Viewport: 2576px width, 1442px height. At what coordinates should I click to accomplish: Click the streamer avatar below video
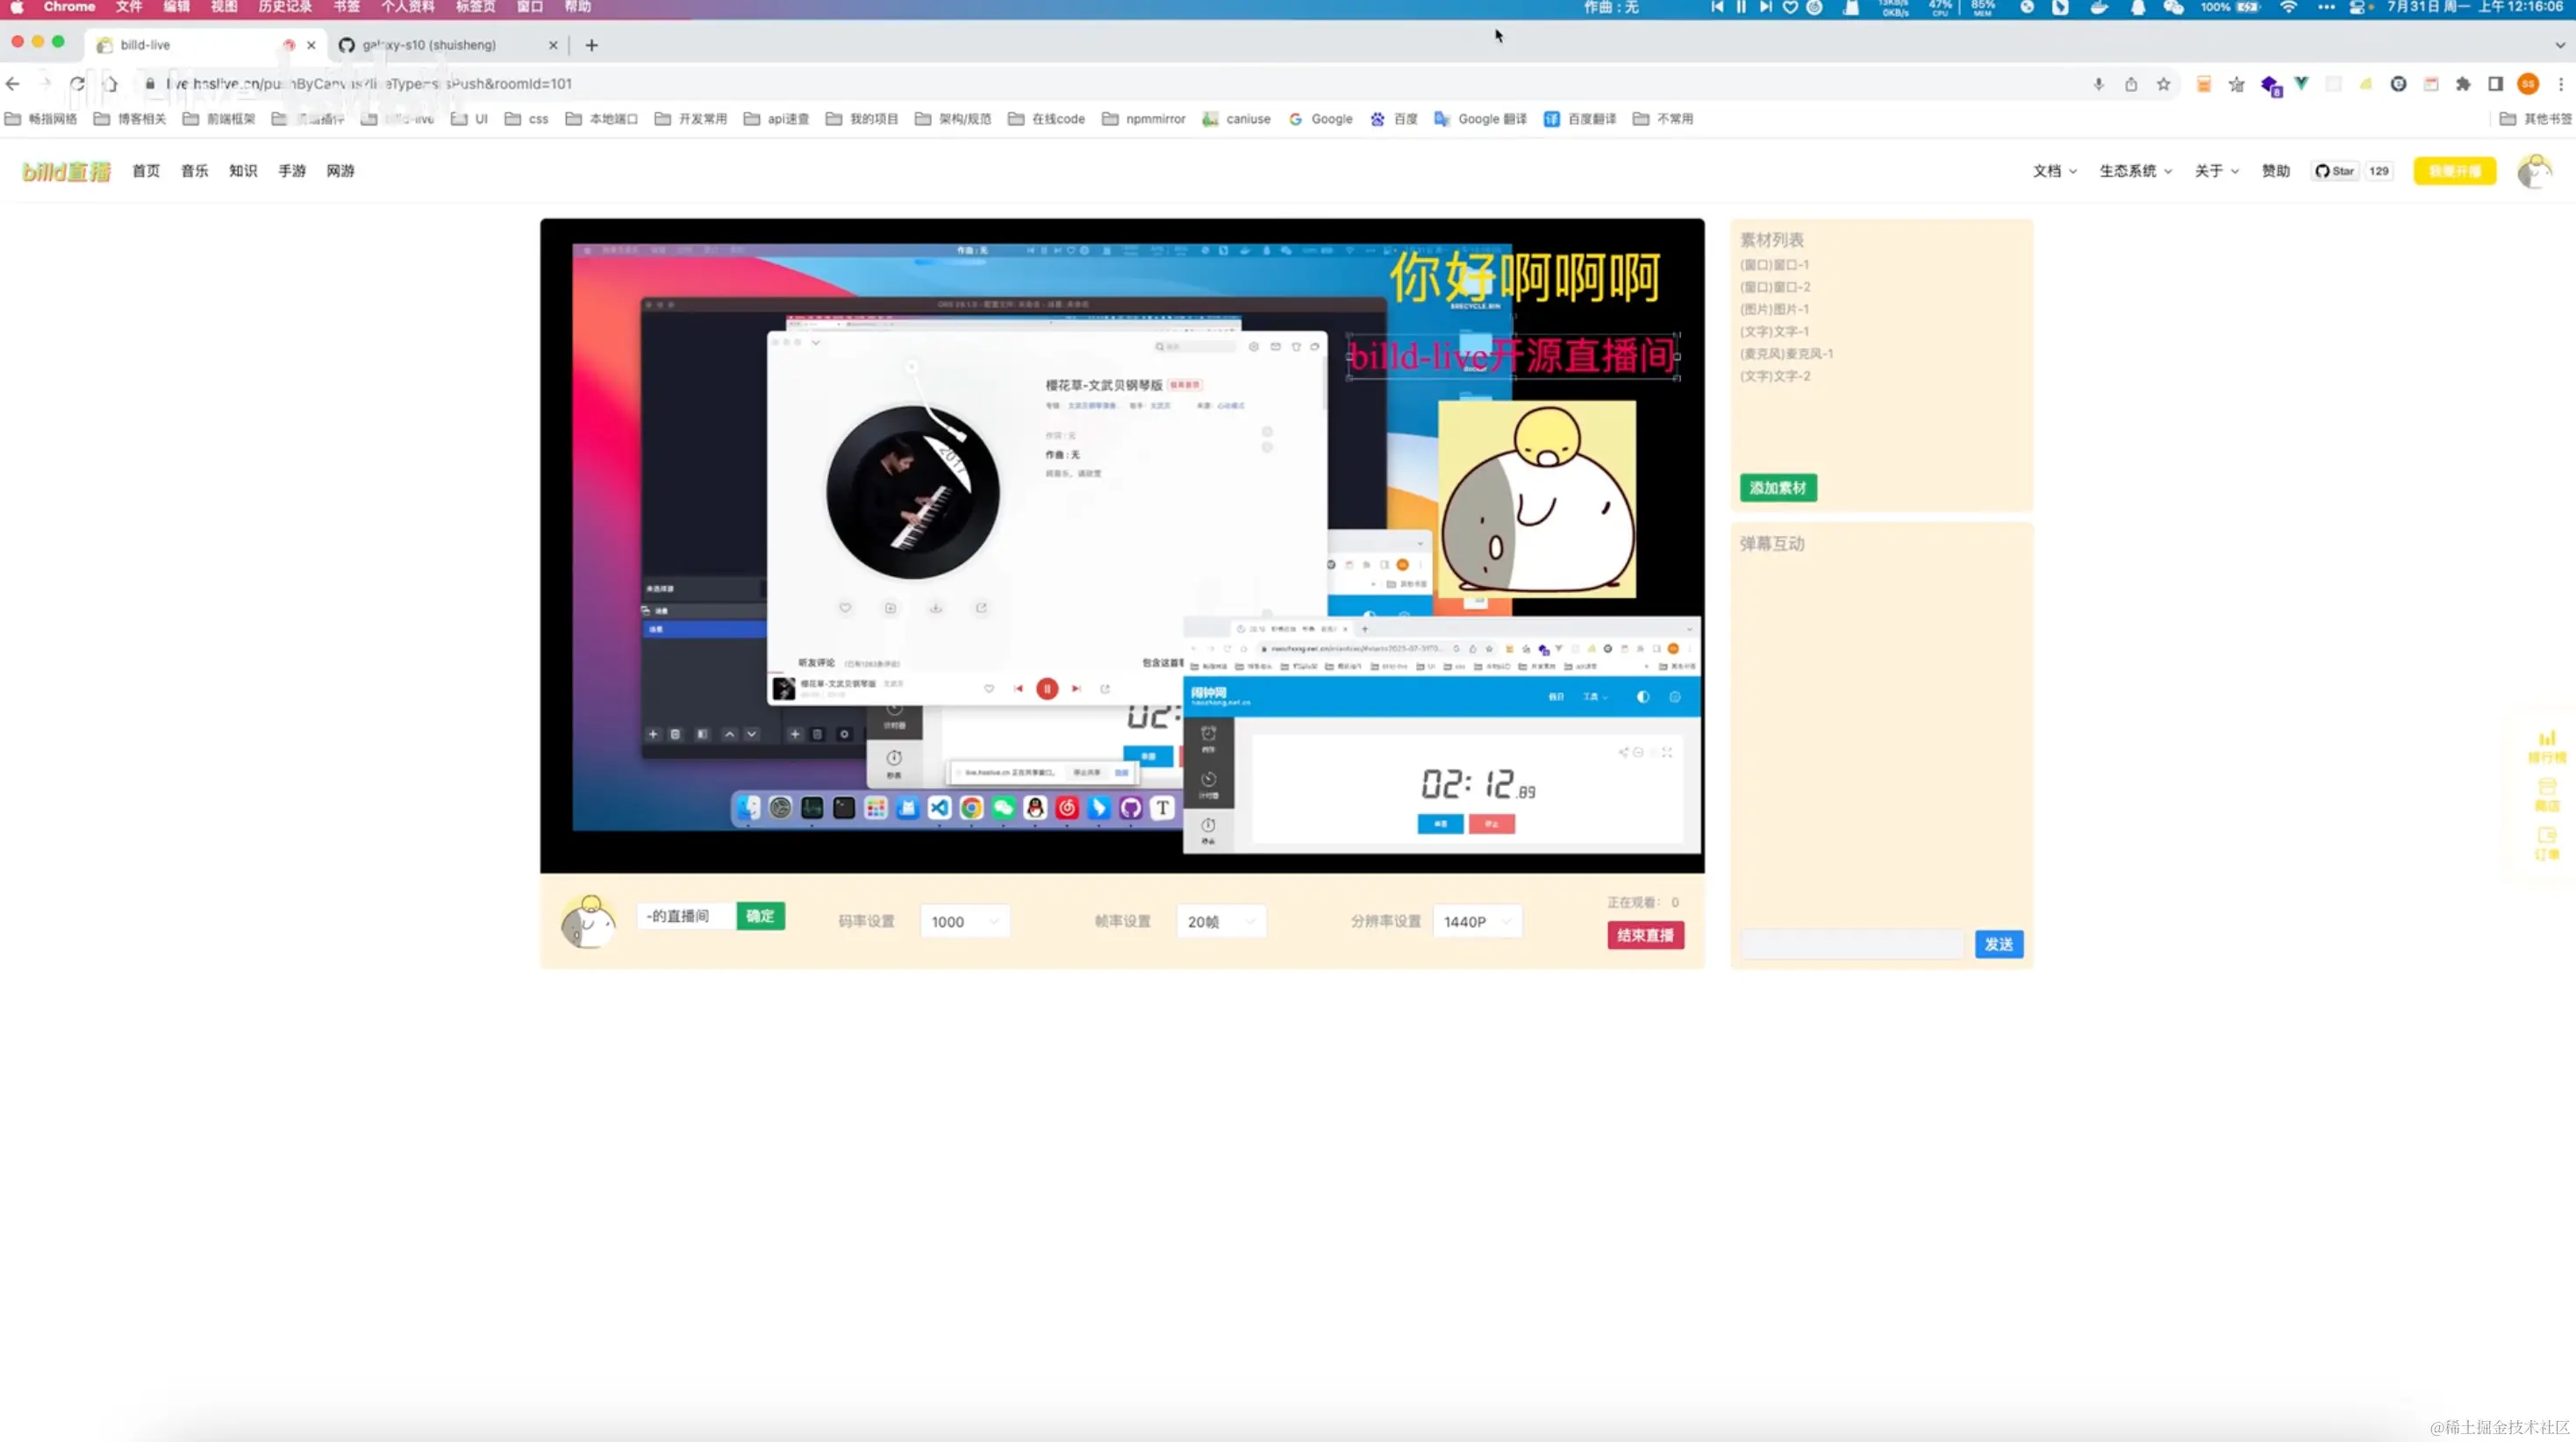coord(588,921)
